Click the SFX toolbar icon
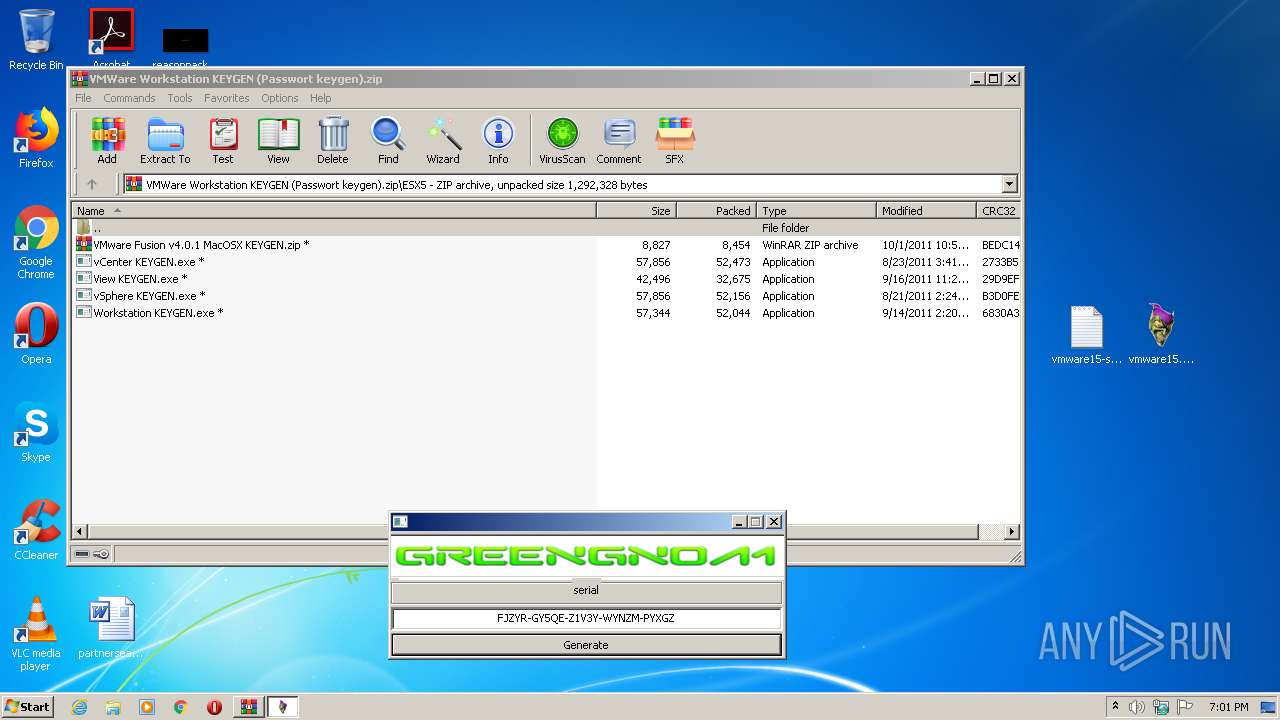This screenshot has height=720, width=1280. point(675,140)
